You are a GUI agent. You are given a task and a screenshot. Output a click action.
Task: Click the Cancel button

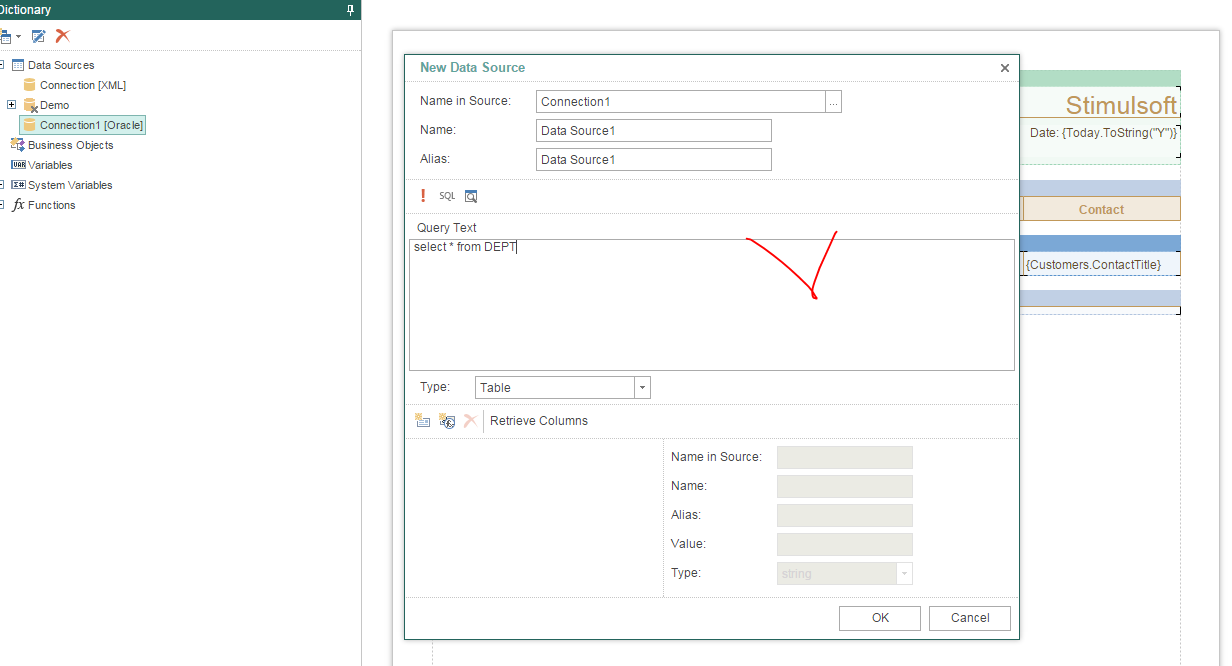(x=970, y=618)
